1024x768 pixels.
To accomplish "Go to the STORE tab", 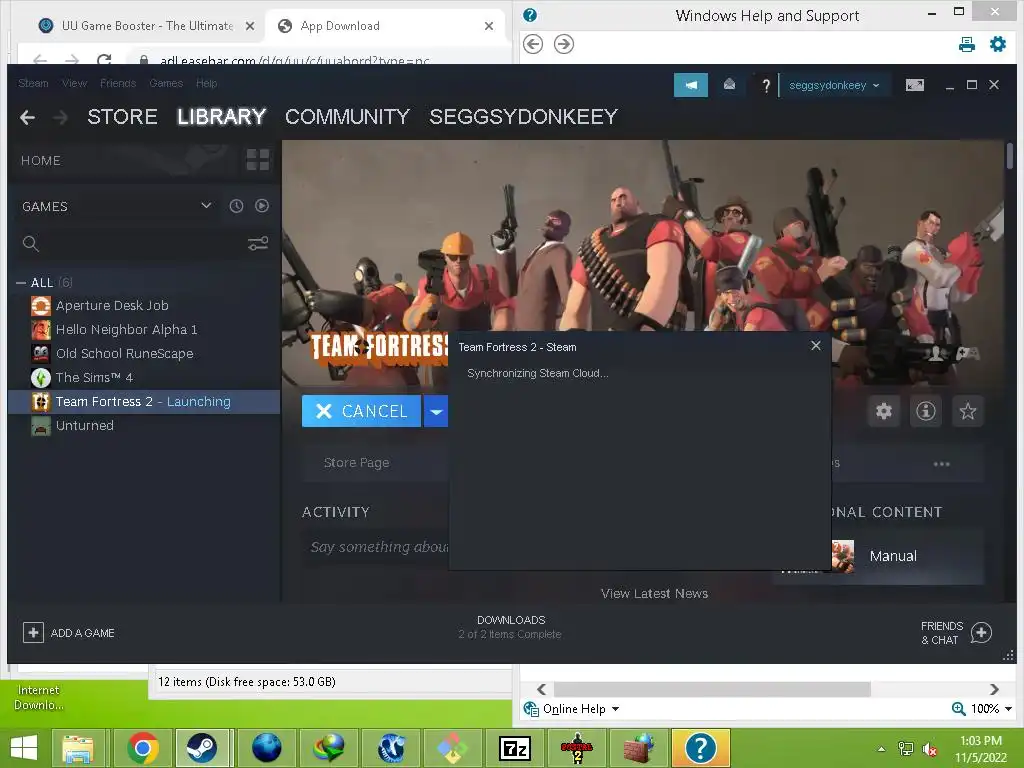I will pos(122,117).
